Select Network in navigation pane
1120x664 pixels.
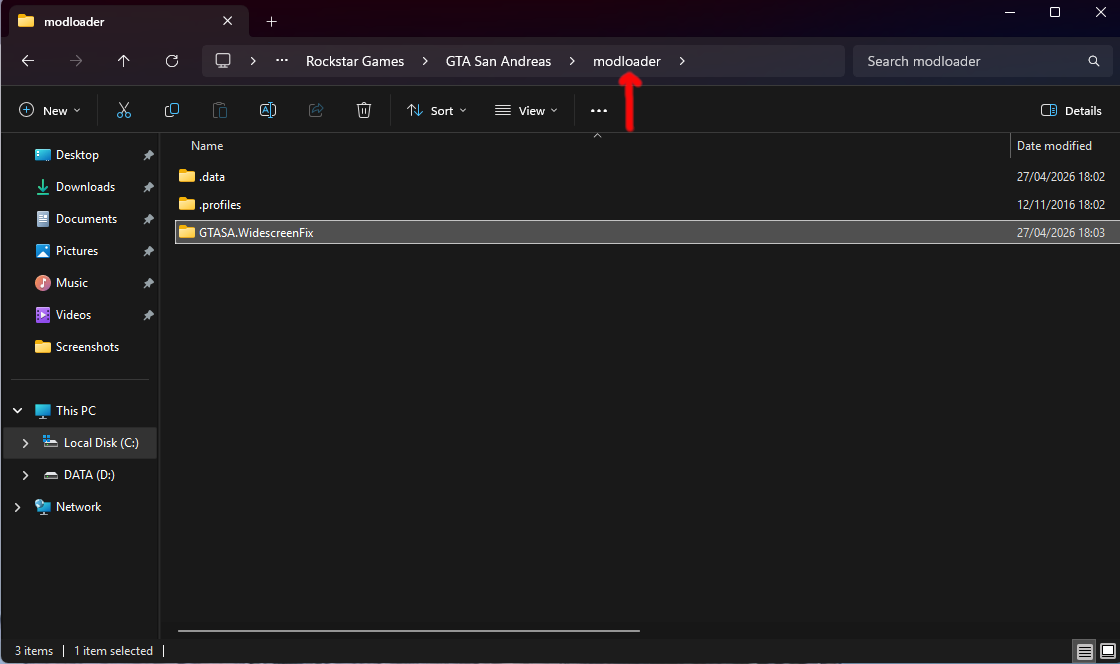click(79, 507)
